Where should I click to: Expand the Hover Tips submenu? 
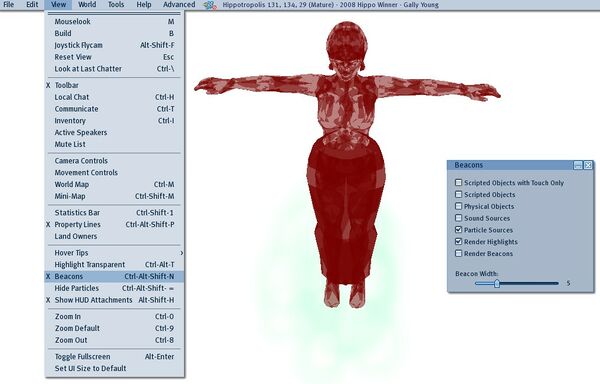pos(114,253)
